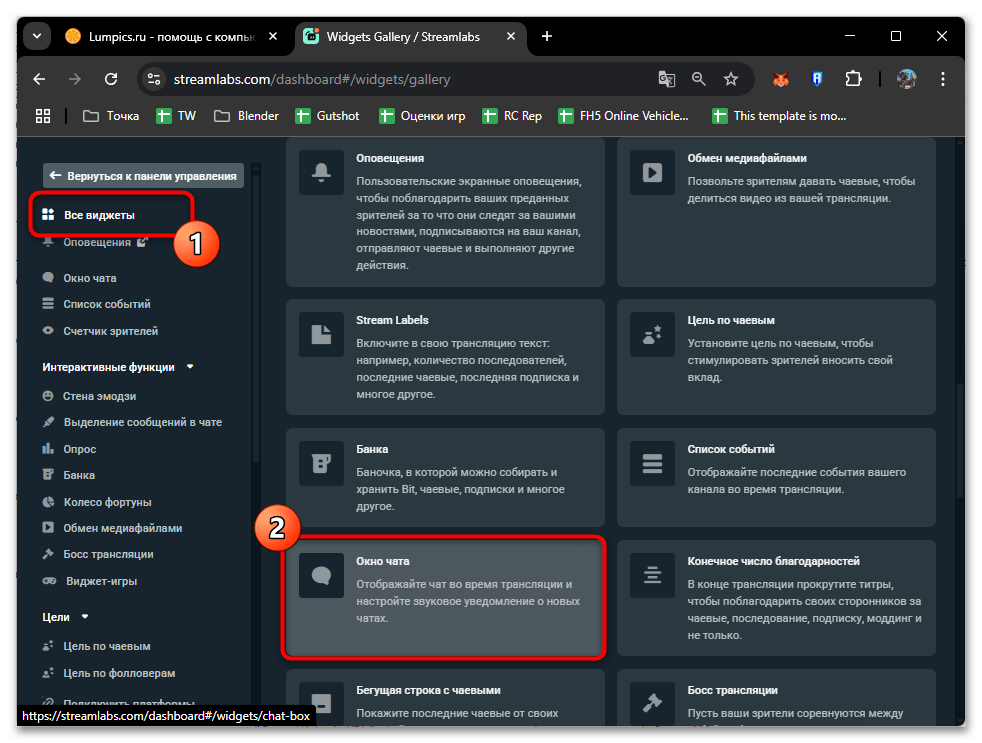Click the Stream Labels document icon
This screenshot has width=982, height=743.
(322, 334)
